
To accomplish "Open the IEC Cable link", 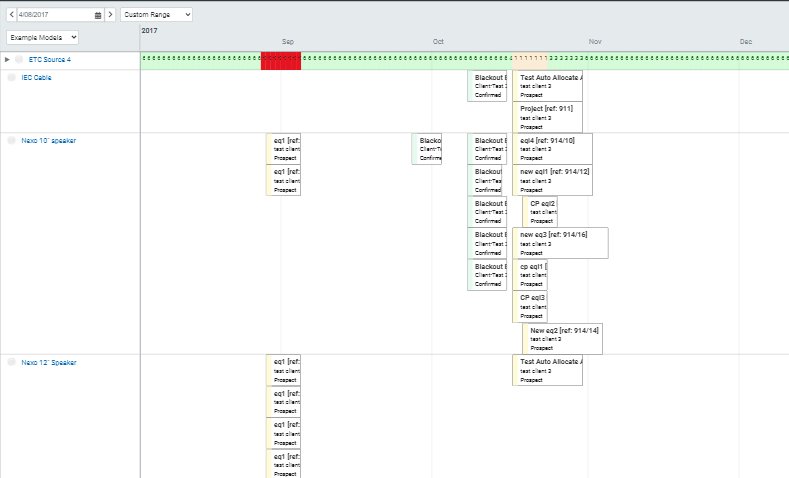I will coord(36,77).
